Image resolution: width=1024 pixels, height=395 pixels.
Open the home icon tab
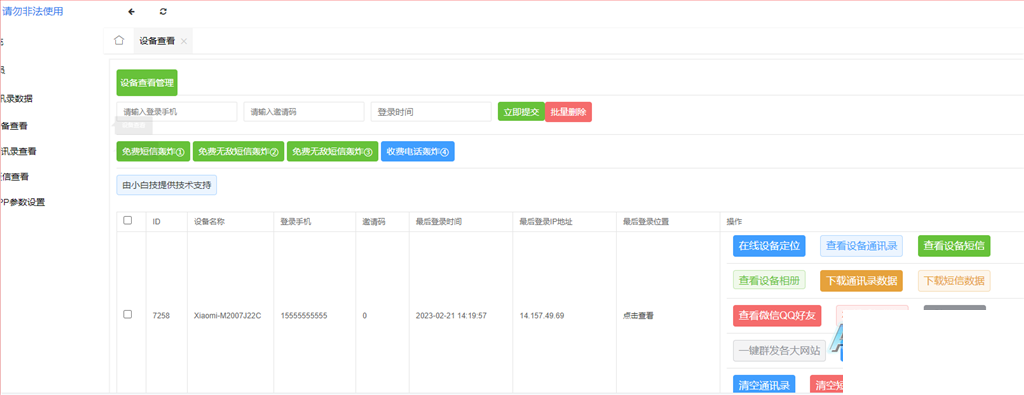(x=119, y=40)
